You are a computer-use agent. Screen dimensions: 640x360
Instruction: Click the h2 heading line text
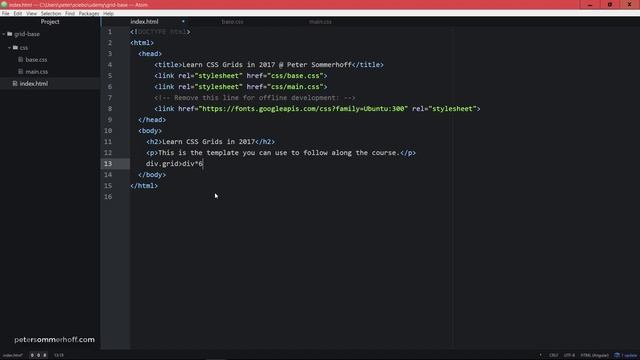[209, 142]
